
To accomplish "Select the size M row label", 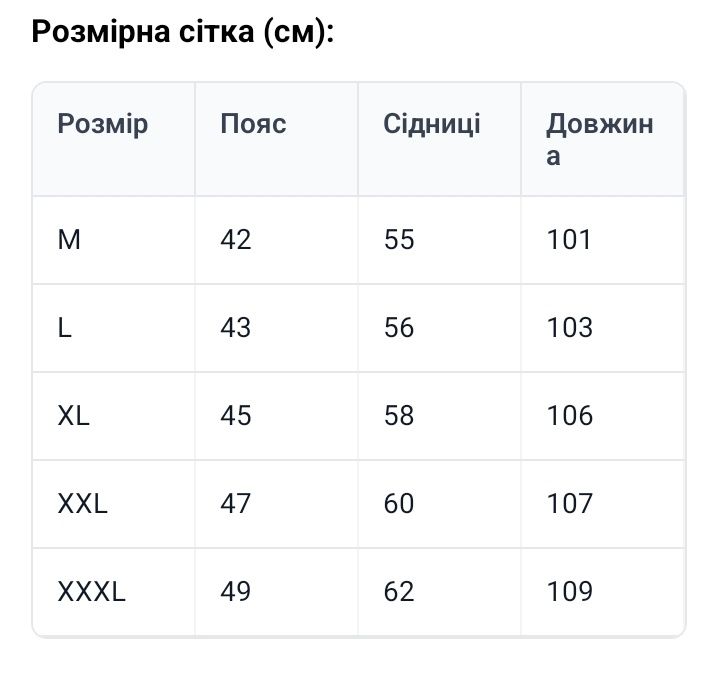I will point(69,240).
